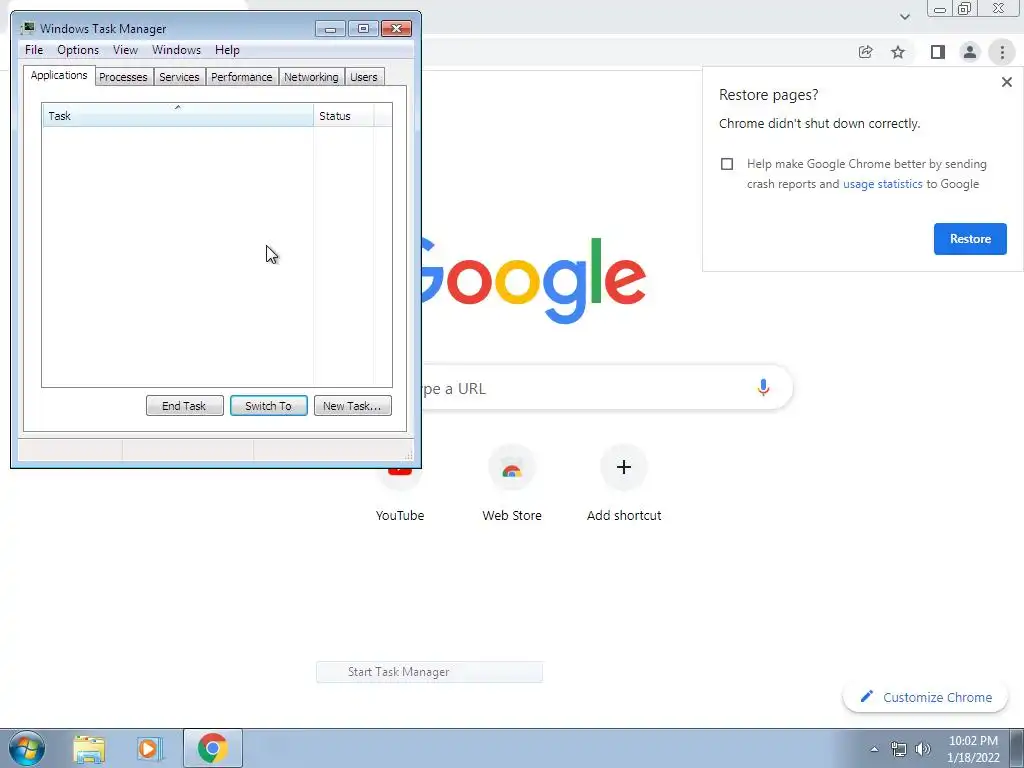
Task: Click the blue Restore button
Action: coord(970,239)
